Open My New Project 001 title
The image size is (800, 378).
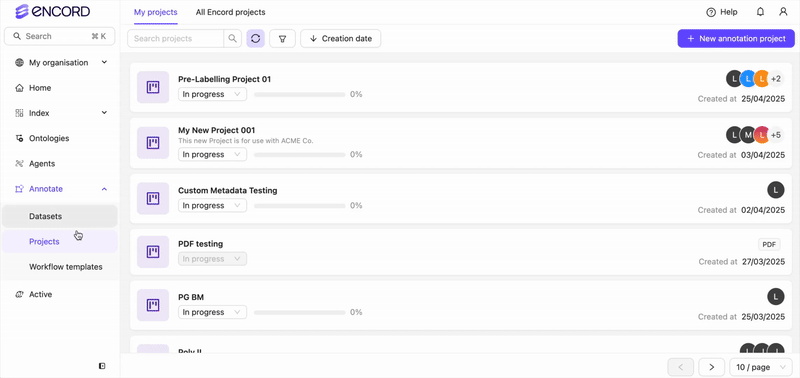pos(216,130)
